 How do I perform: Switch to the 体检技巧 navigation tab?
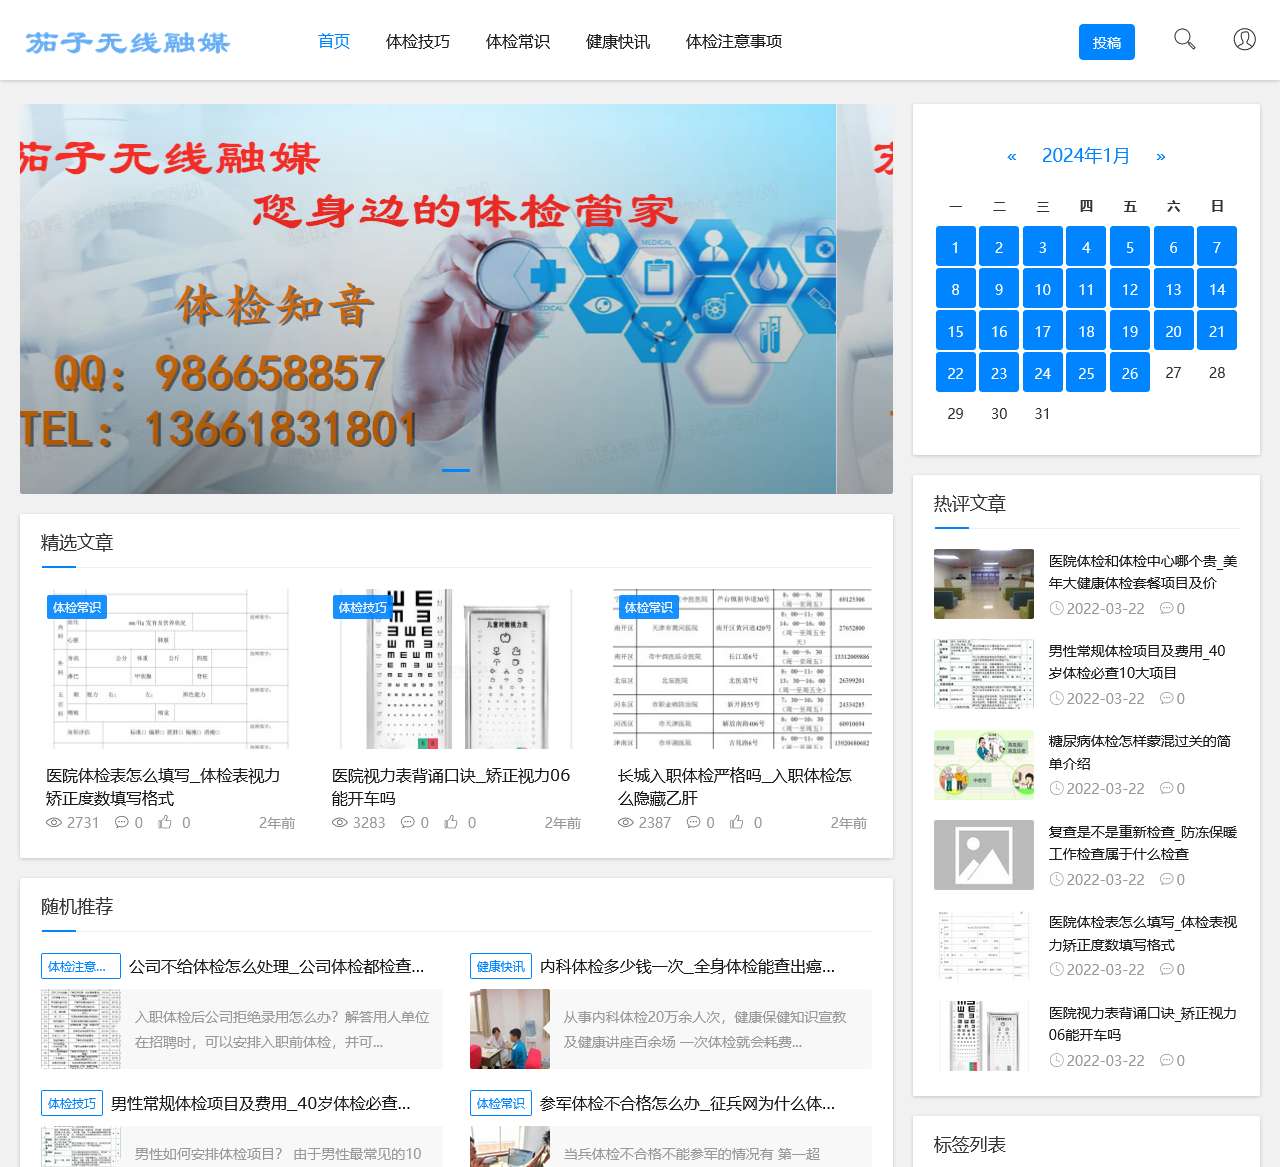click(x=419, y=42)
